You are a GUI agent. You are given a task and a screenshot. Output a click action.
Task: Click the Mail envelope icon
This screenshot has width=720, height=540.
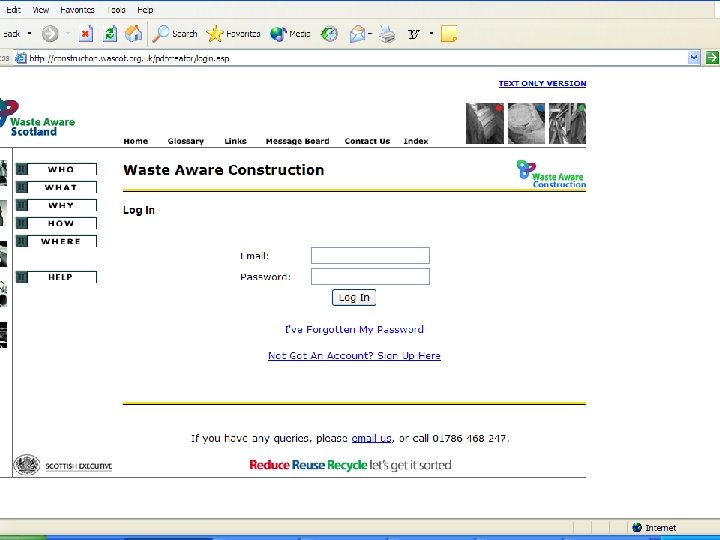357,34
